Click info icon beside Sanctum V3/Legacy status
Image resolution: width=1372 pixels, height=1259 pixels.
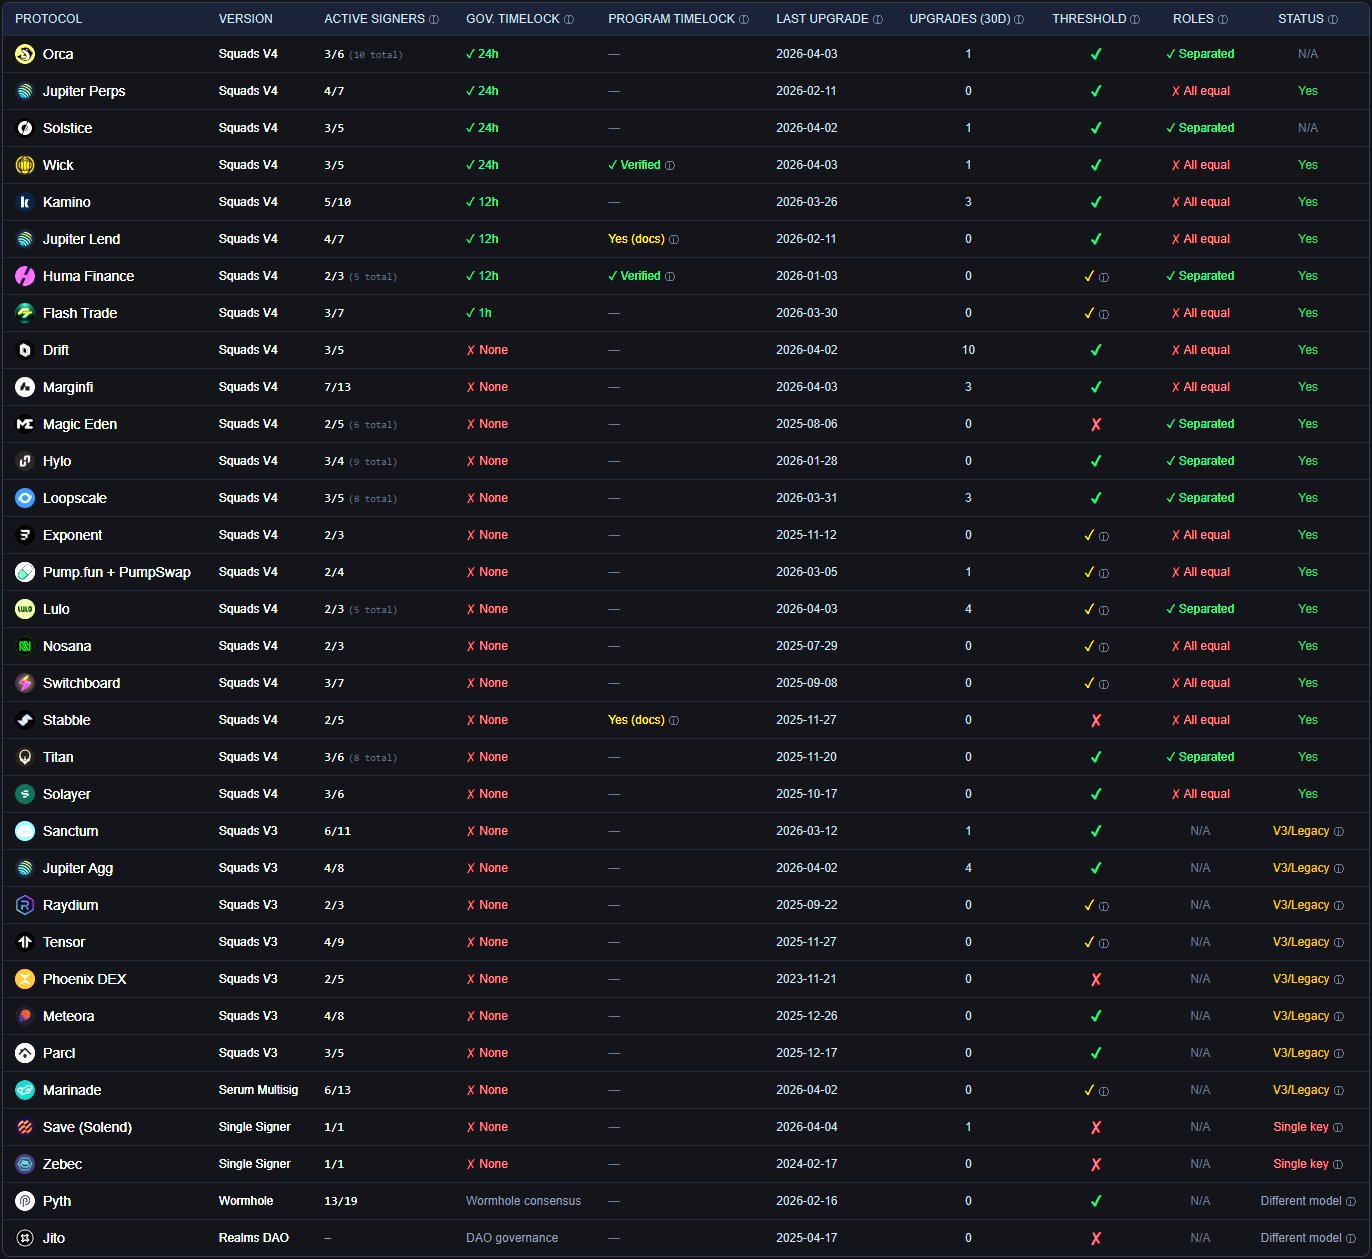[1339, 832]
